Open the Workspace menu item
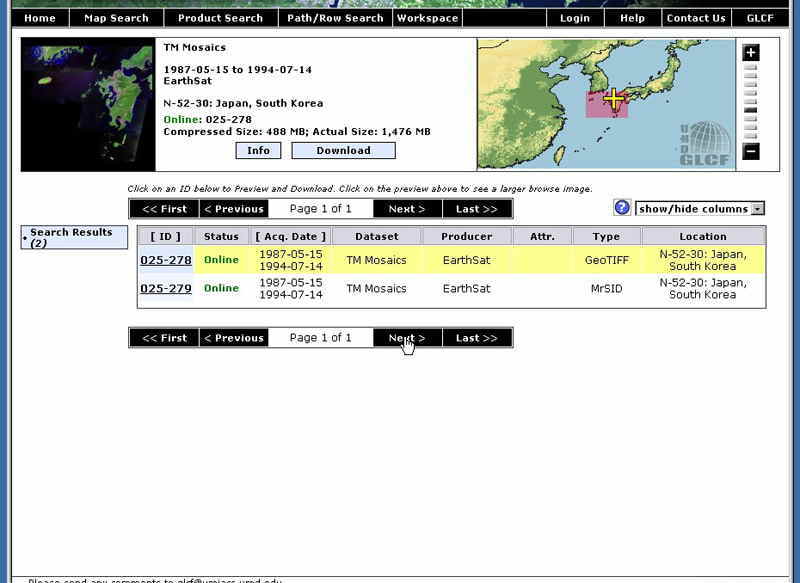 click(x=427, y=18)
